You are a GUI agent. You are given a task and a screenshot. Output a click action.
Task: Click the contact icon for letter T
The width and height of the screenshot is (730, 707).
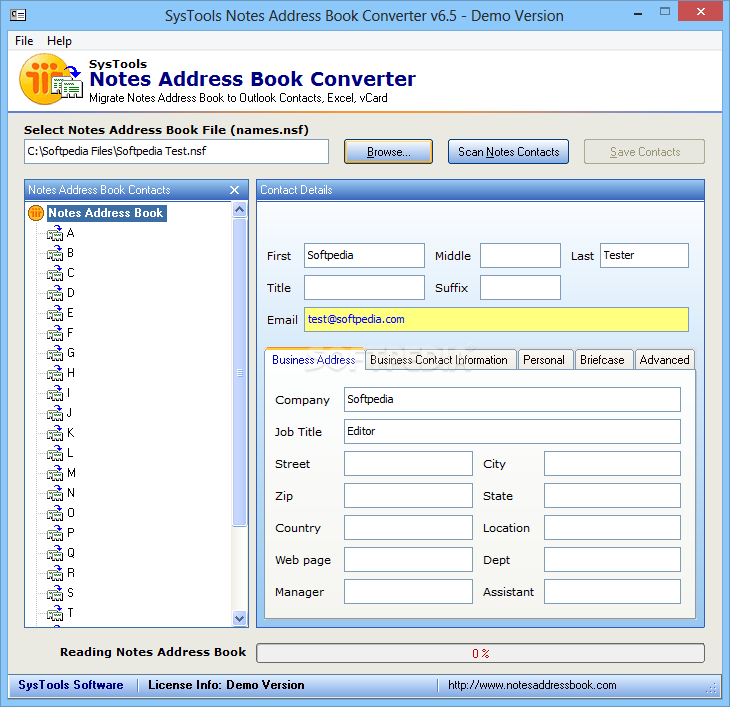[x=55, y=613]
